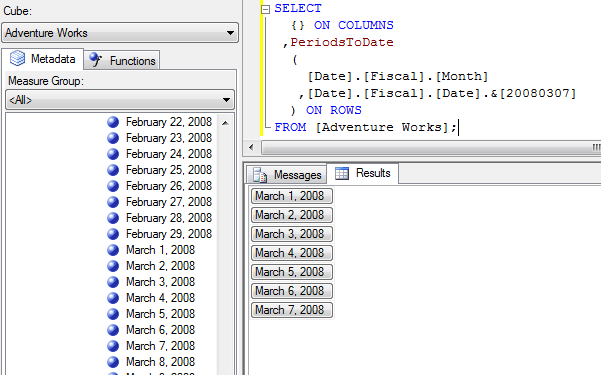The width and height of the screenshot is (601, 381).
Task: Open the Cube dropdown showing Adventure Works
Action: [x=120, y=33]
